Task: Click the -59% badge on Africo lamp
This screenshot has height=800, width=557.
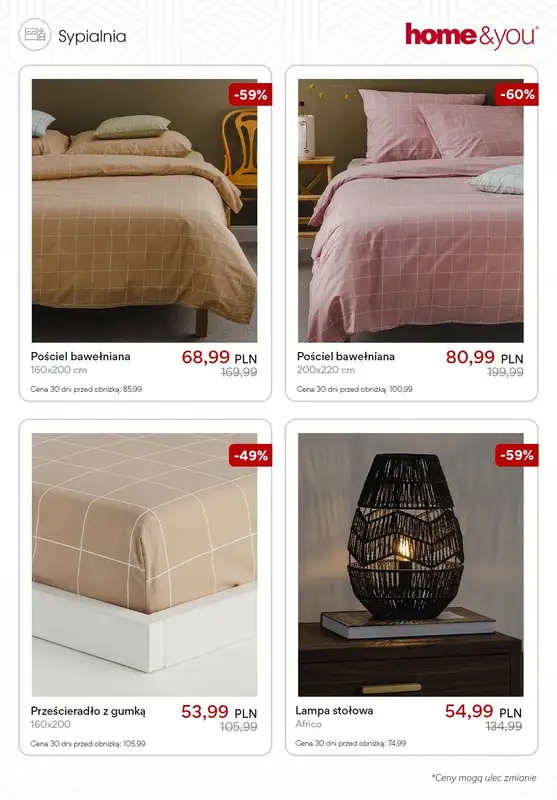Action: coord(517,455)
